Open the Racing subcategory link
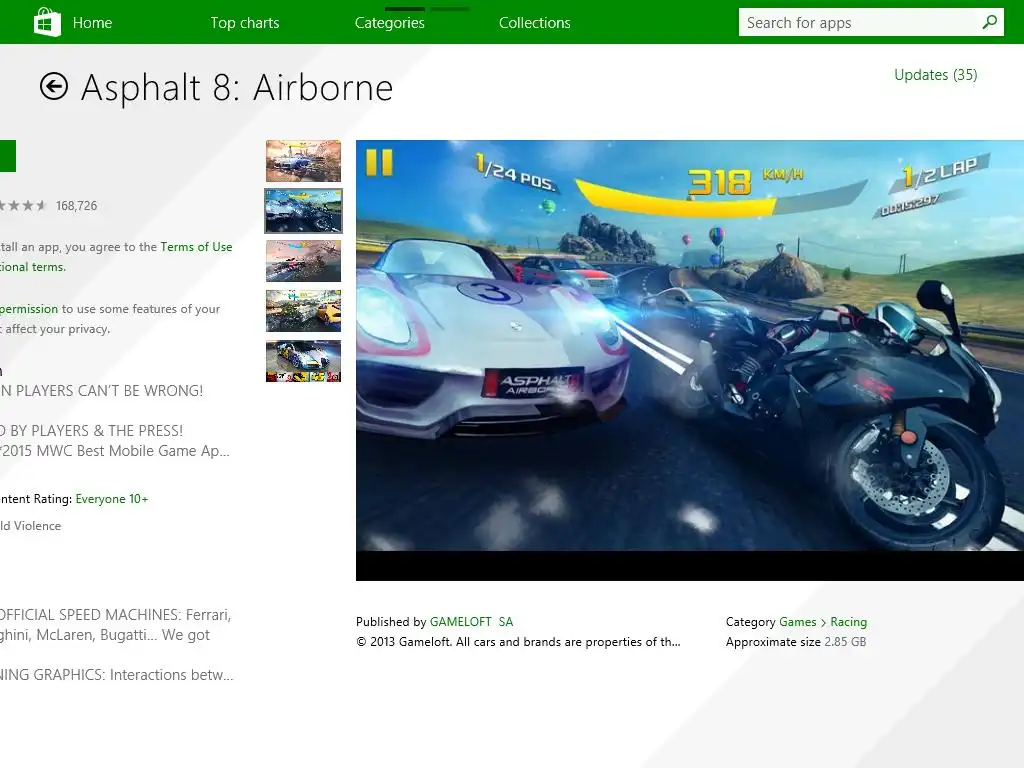Viewport: 1024px width, 768px height. (848, 622)
